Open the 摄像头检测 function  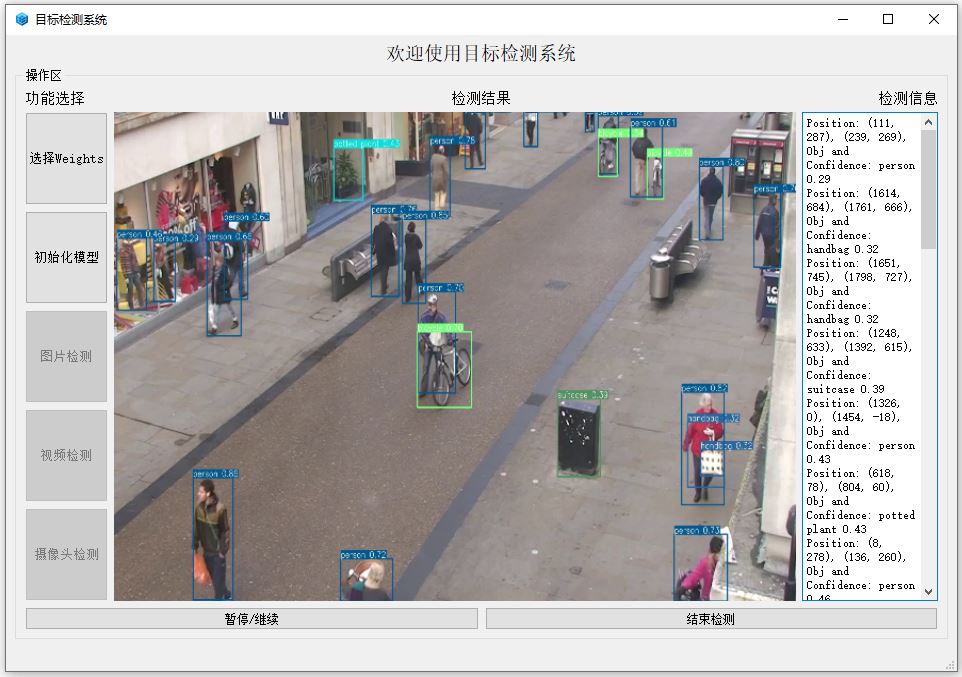pos(66,554)
